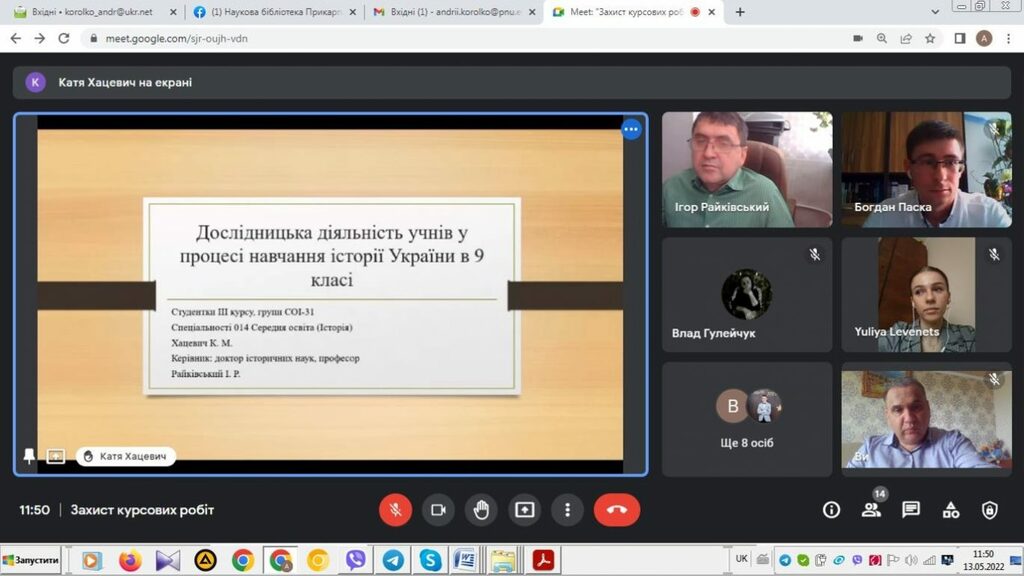Screen dimensions: 1024x576
Task: Click the Ще 8 осіб participants tile
Action: 747,419
